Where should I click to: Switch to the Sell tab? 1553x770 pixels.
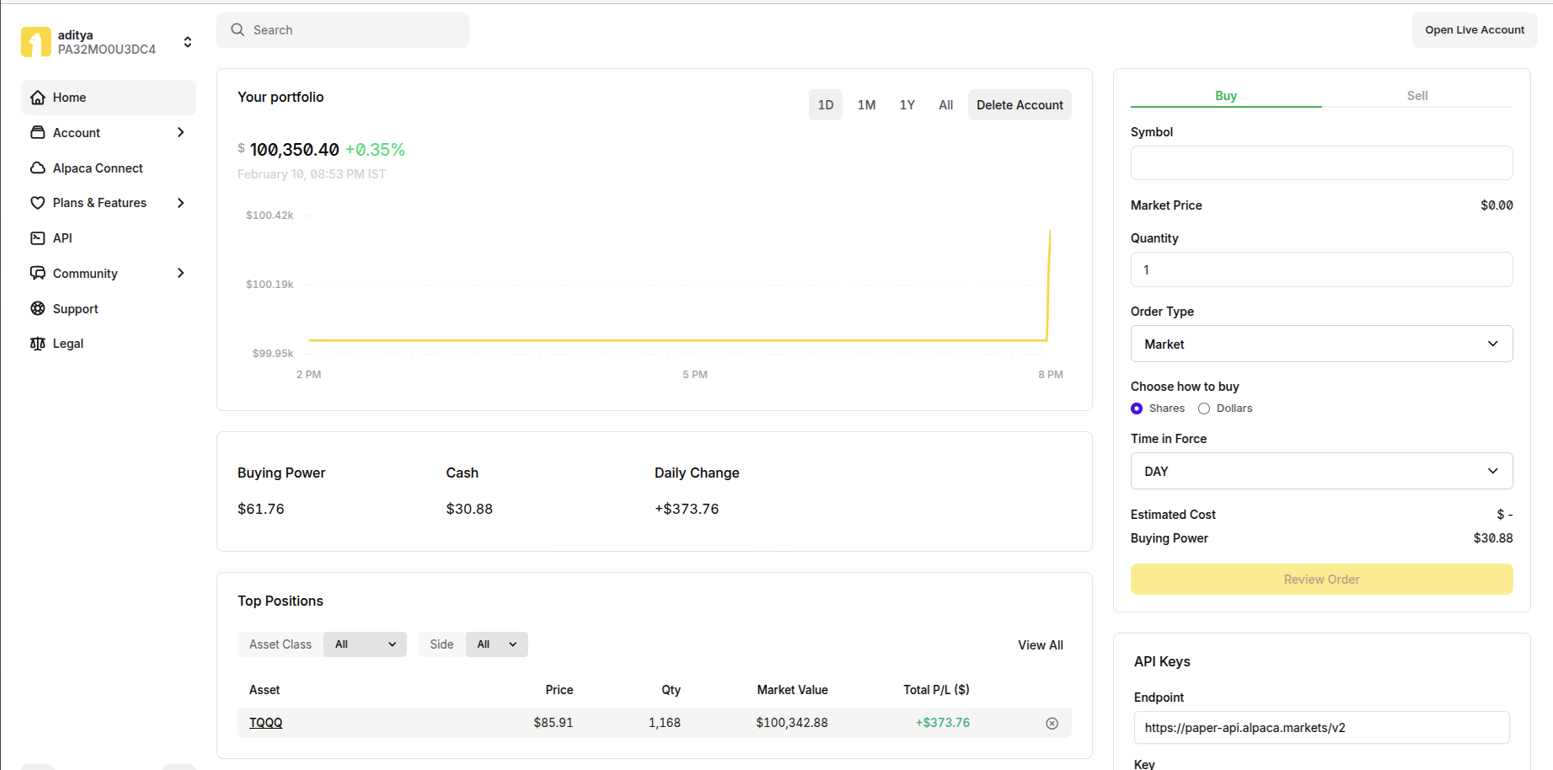(x=1417, y=96)
